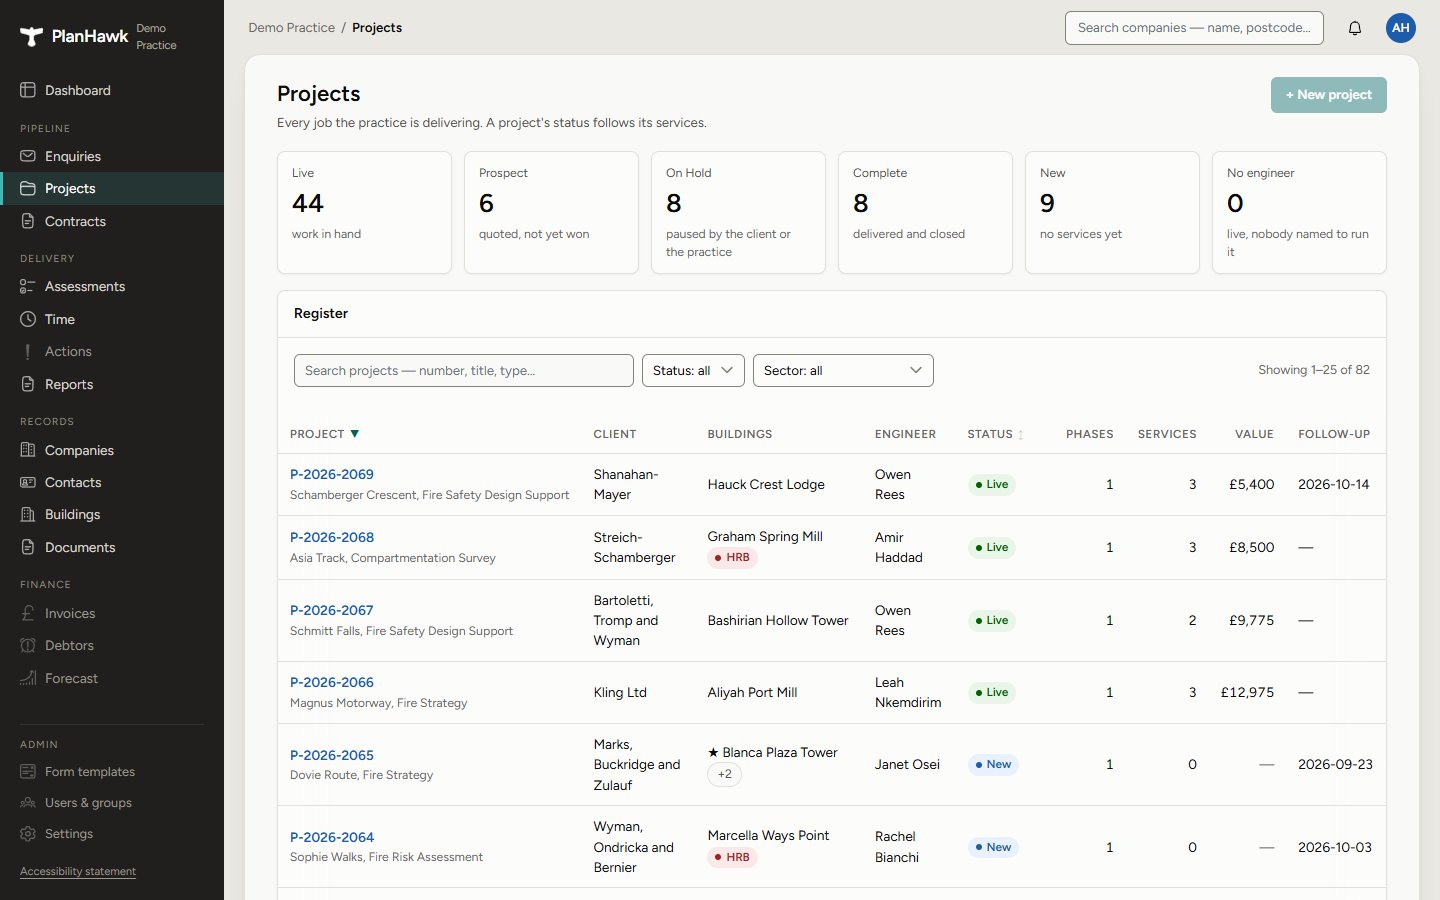Click the Time clock icon
Viewport: 1440px width, 900px height.
pos(28,319)
